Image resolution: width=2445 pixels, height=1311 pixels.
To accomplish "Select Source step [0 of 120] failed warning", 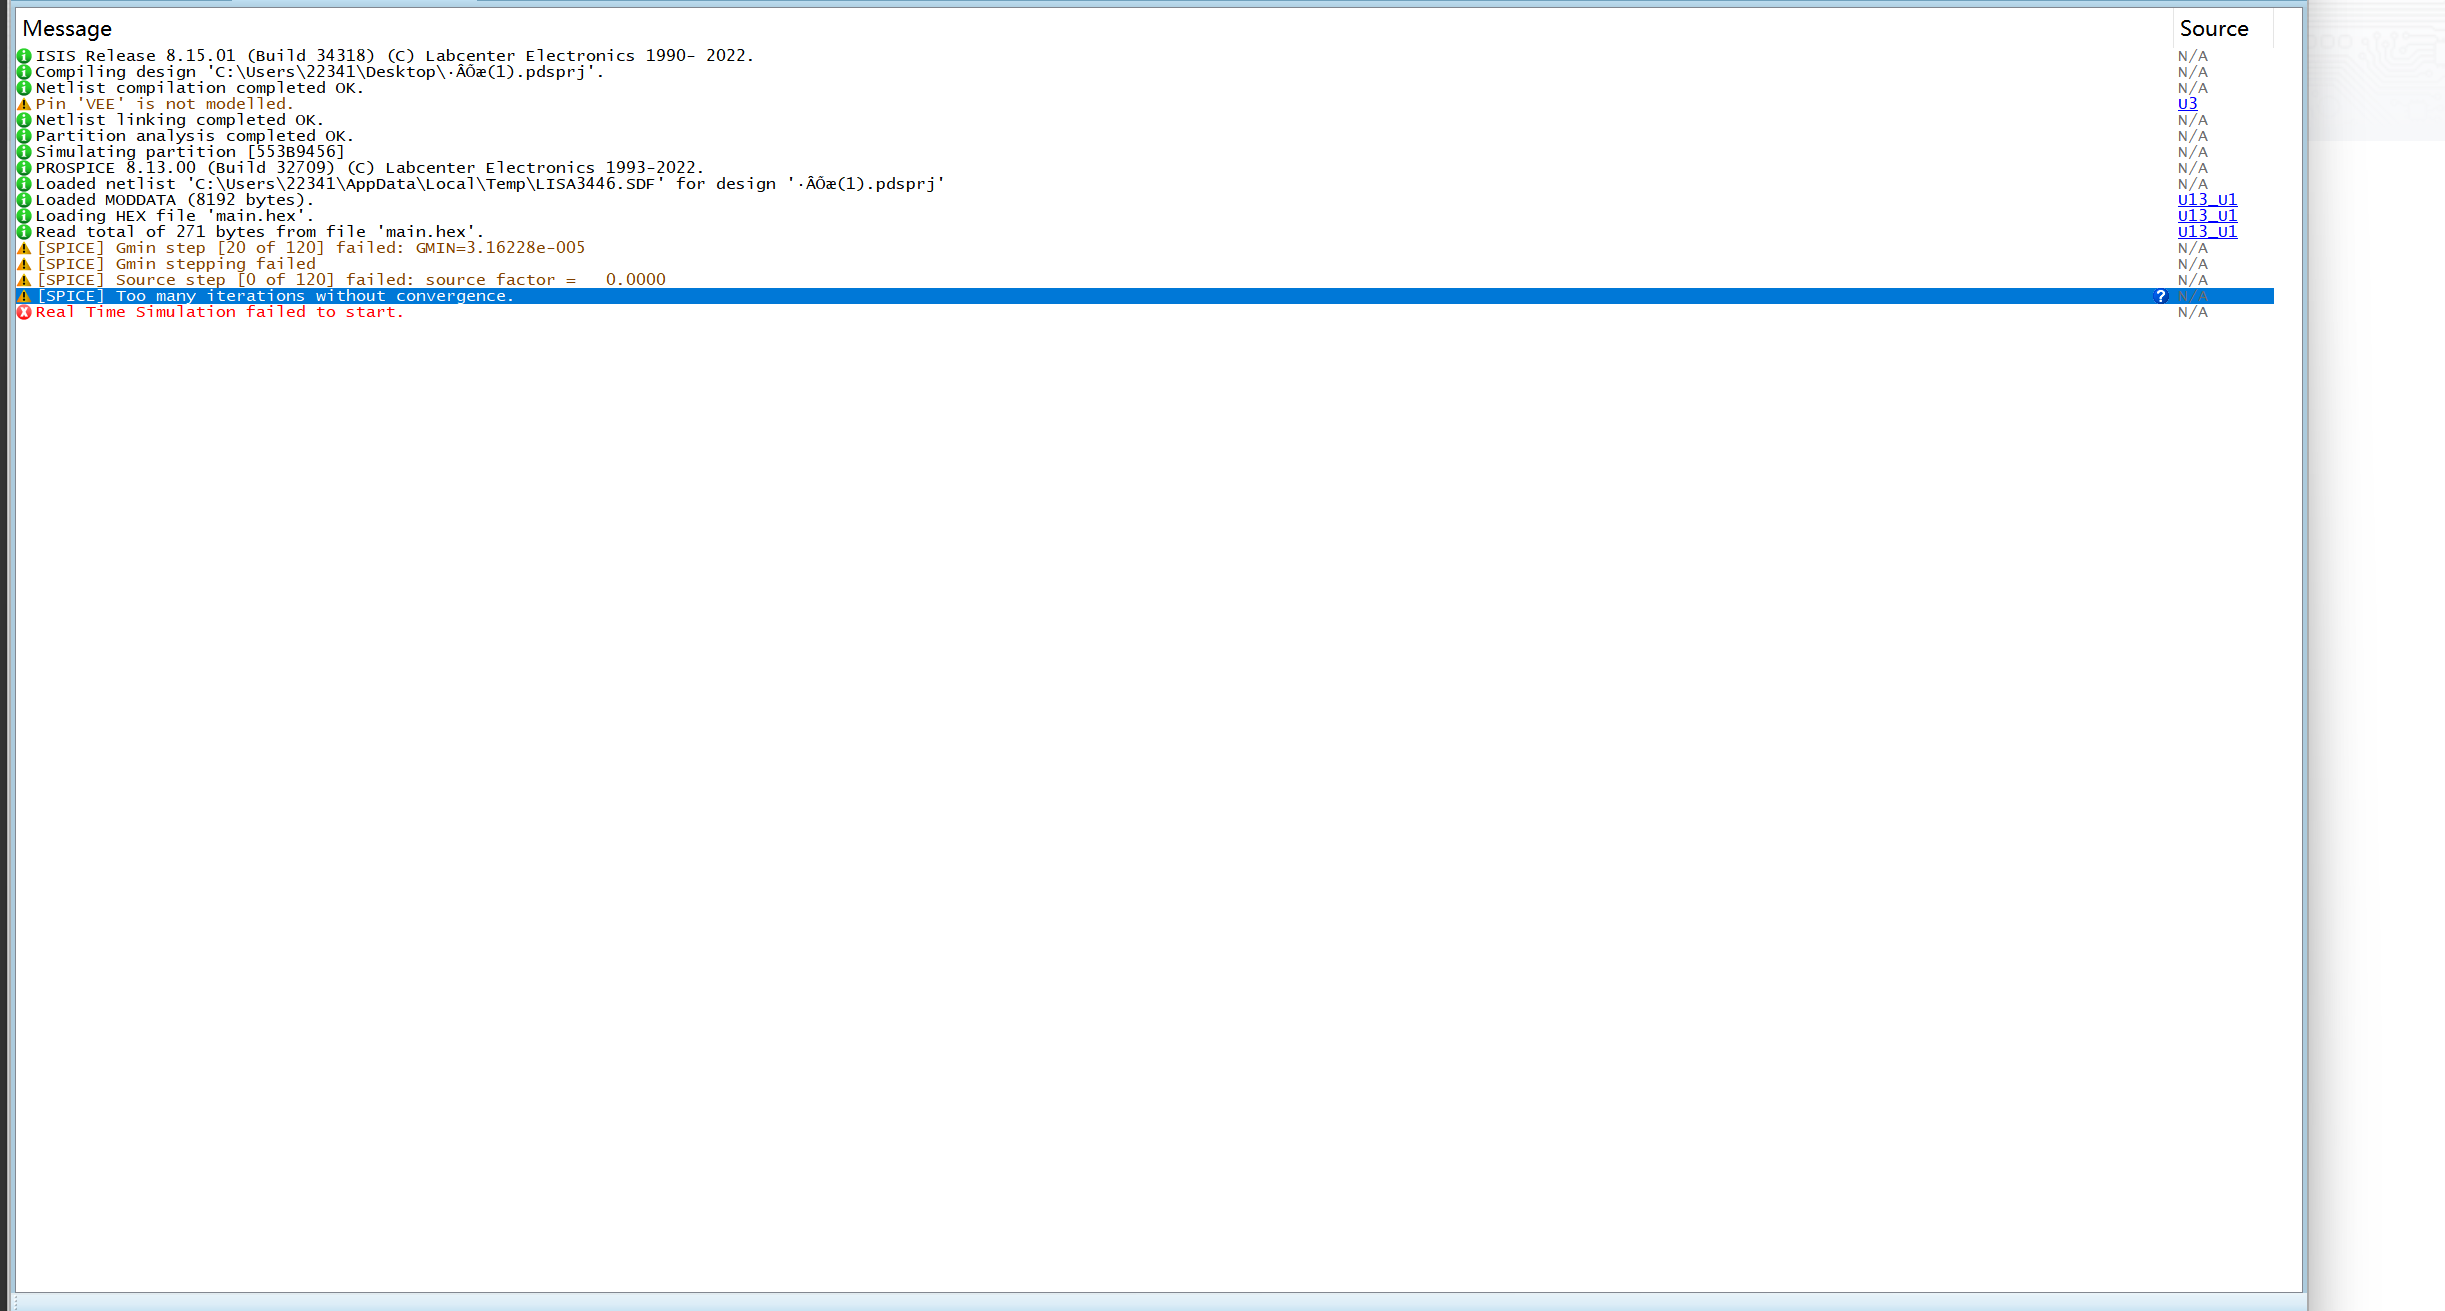I will click(351, 280).
